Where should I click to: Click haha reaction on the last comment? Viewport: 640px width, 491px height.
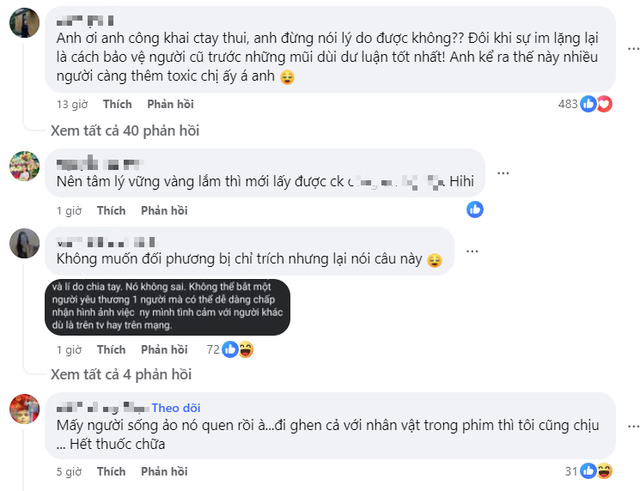604,470
